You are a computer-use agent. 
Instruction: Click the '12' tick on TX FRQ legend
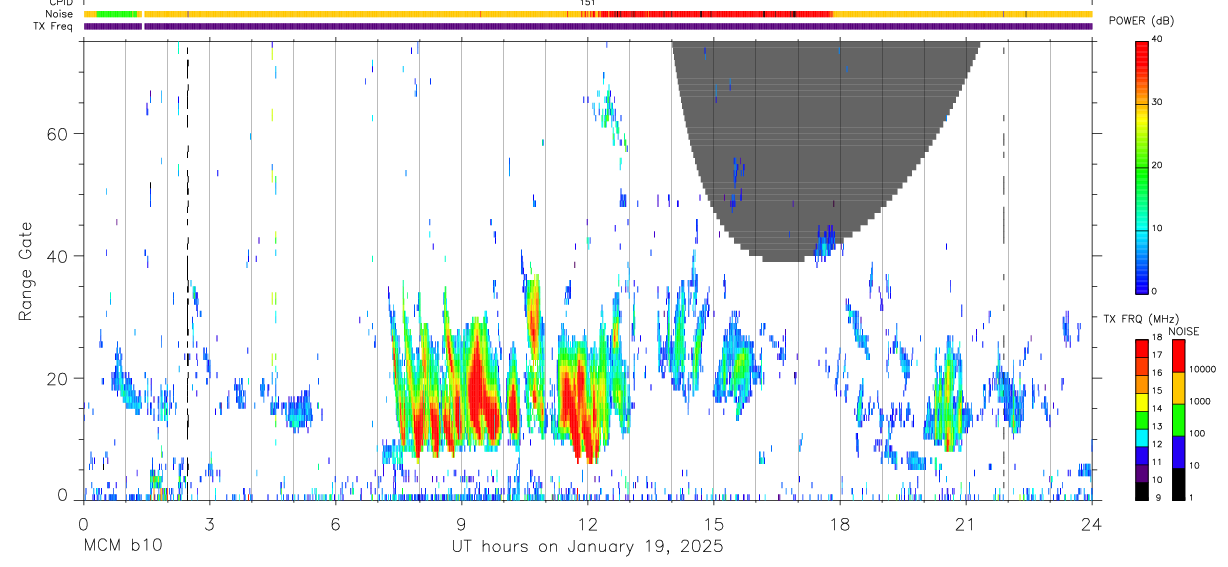tap(1157, 445)
